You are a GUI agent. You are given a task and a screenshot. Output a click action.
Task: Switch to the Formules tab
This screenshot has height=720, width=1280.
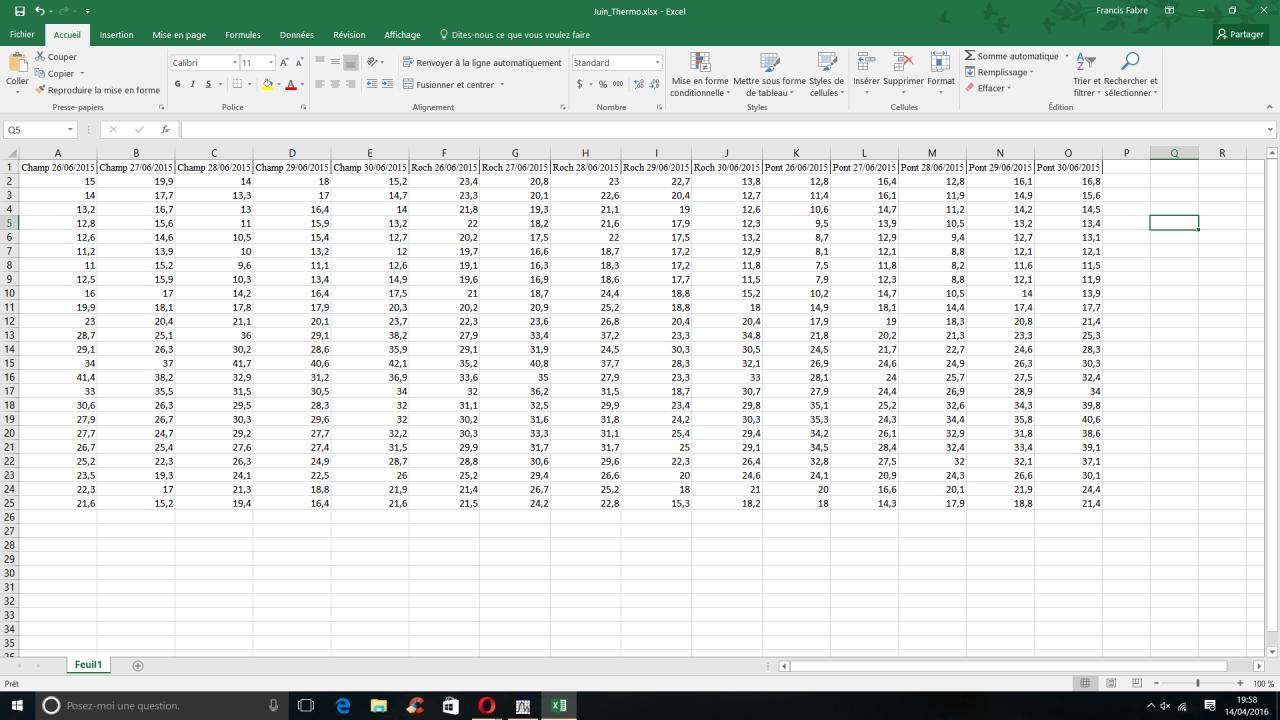pos(242,35)
